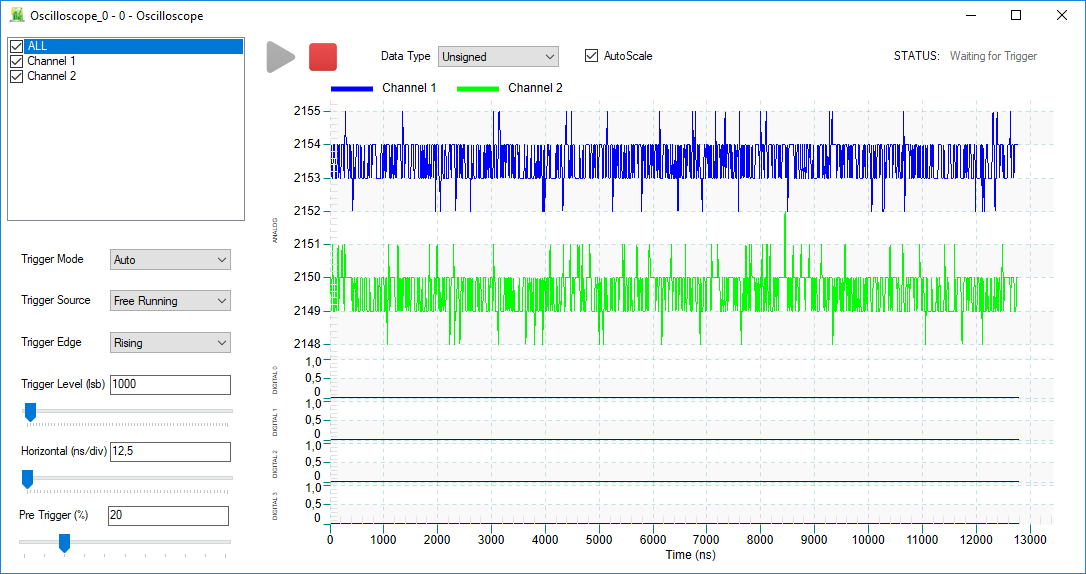Click the 13000 x-axis tick label
1086x574 pixels.
(1029, 539)
